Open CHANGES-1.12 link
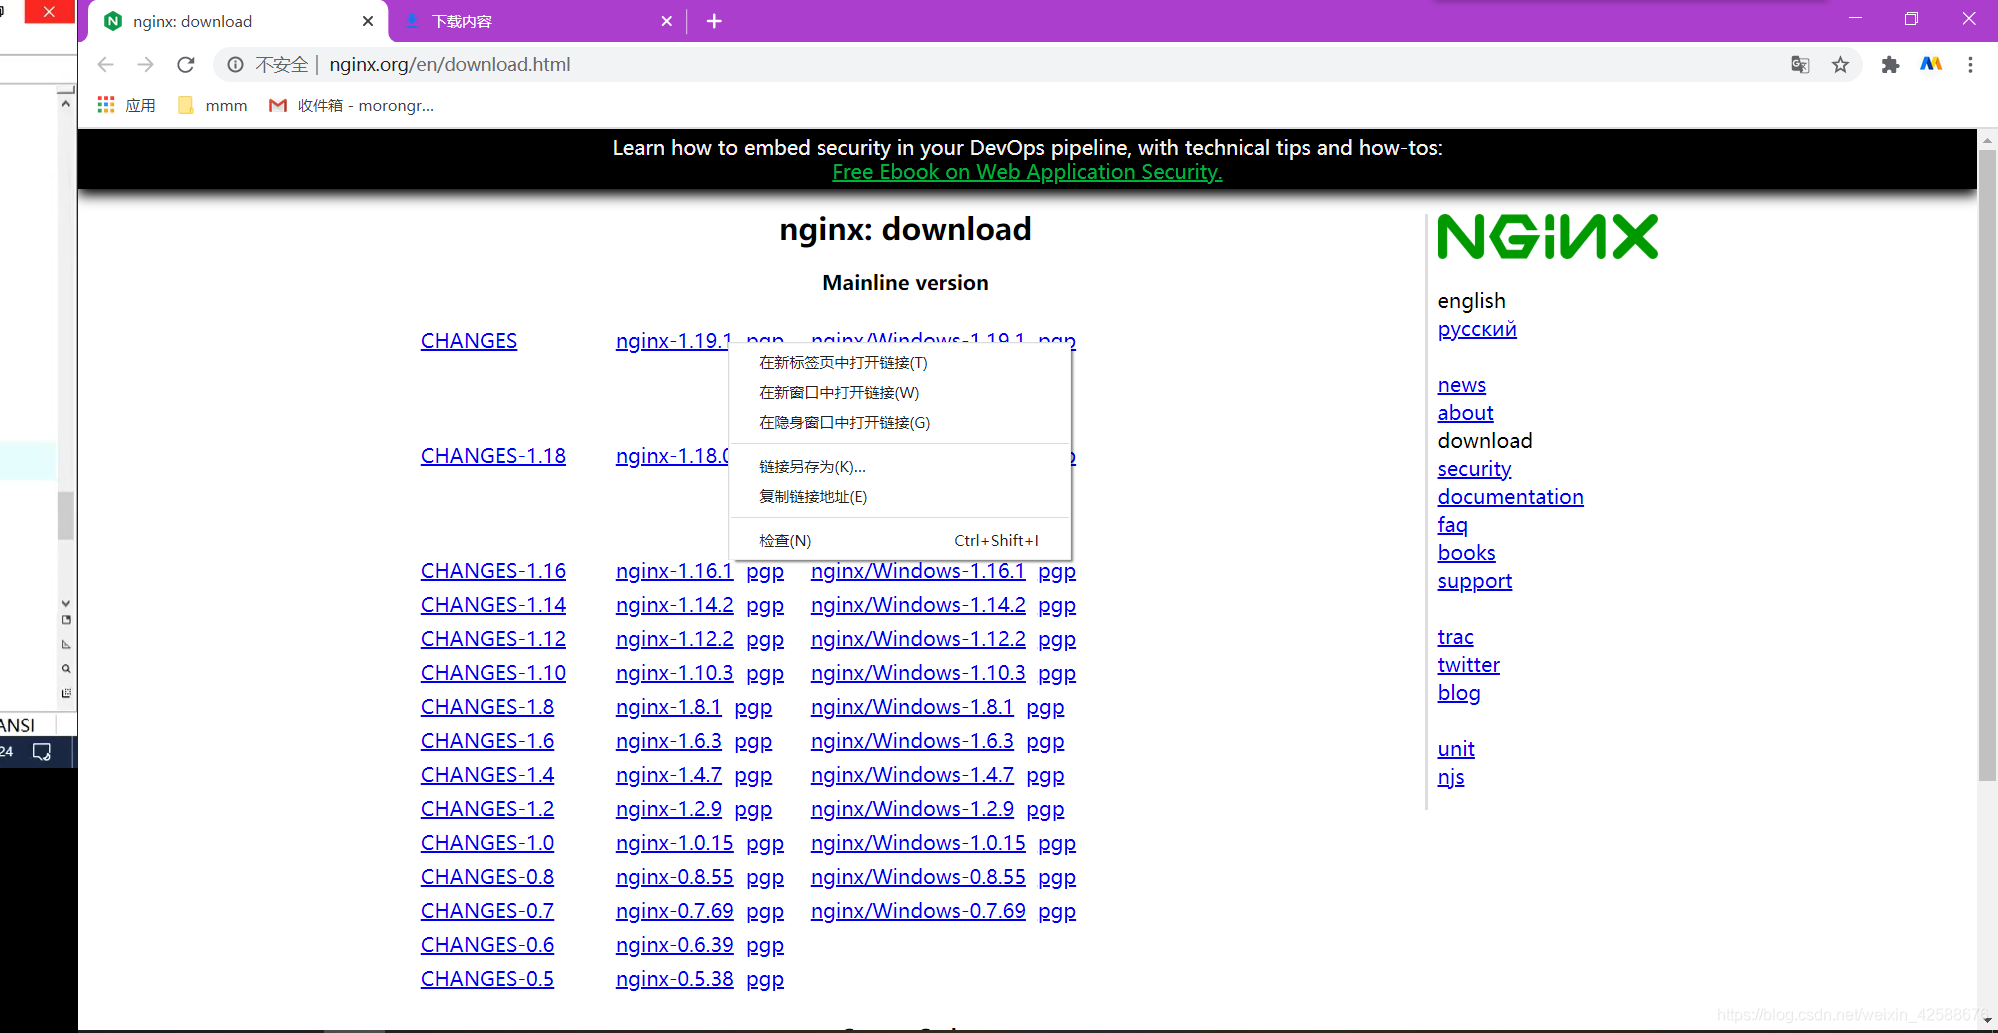This screenshot has width=1998, height=1033. pyautogui.click(x=493, y=639)
